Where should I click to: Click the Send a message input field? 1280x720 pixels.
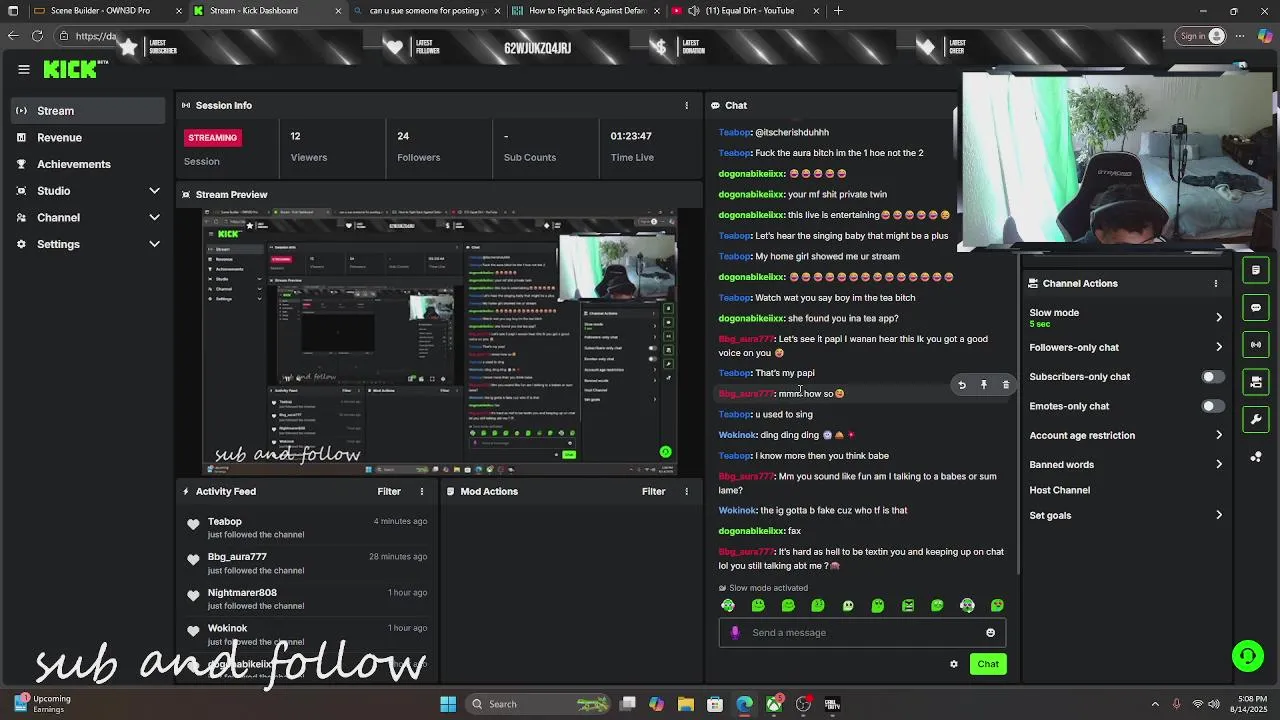862,632
